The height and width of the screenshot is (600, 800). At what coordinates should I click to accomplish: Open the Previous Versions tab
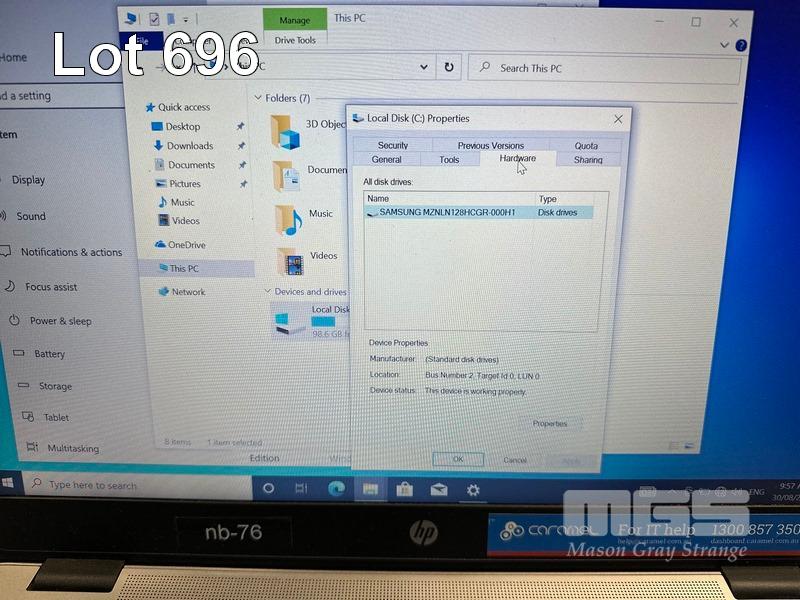tap(490, 145)
